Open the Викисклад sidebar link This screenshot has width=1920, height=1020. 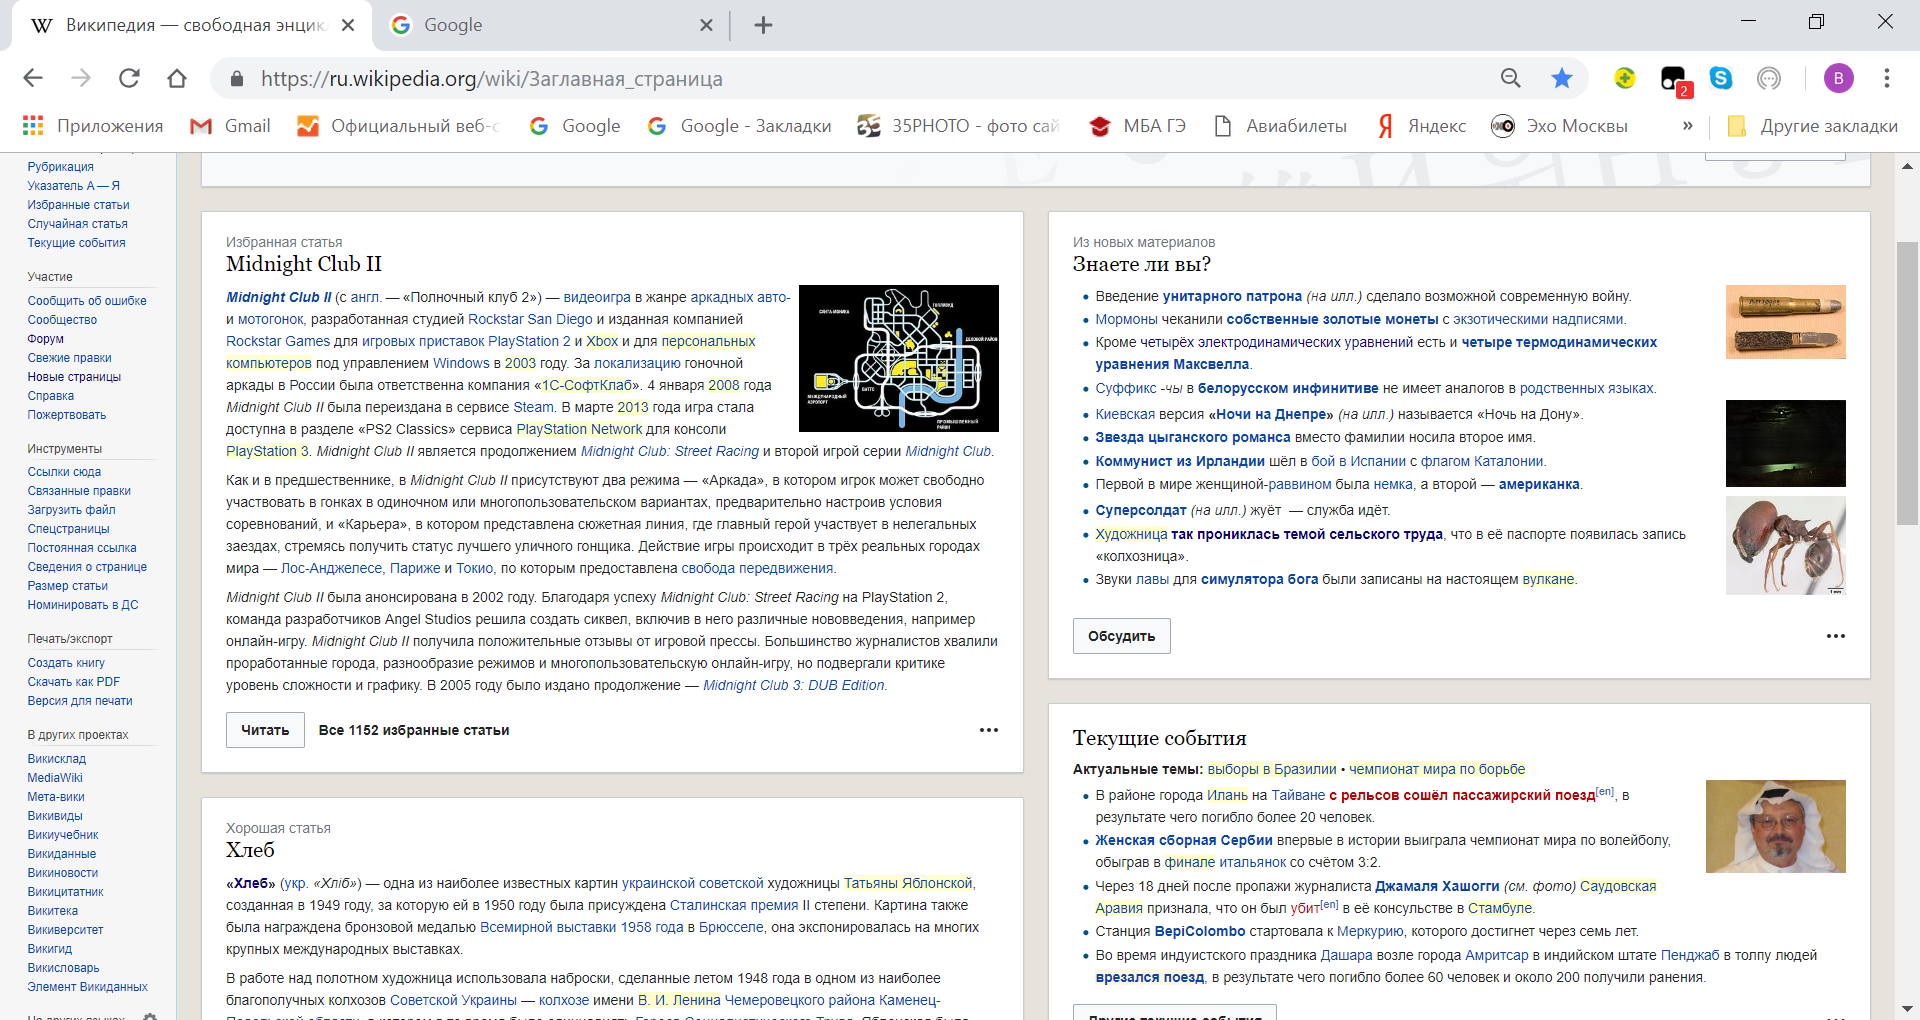coord(57,759)
